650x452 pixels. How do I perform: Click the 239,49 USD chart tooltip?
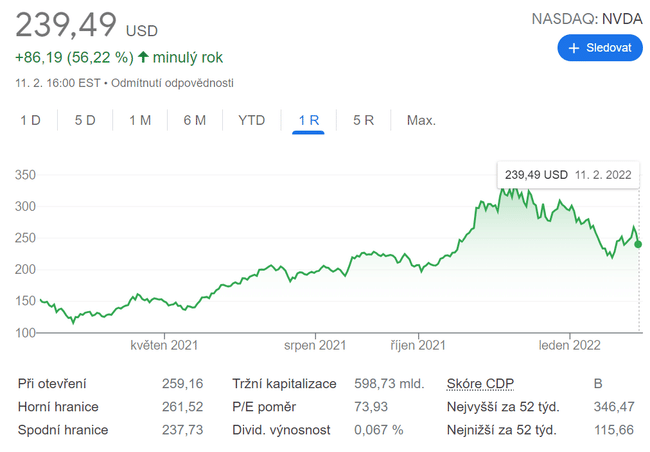568,175
